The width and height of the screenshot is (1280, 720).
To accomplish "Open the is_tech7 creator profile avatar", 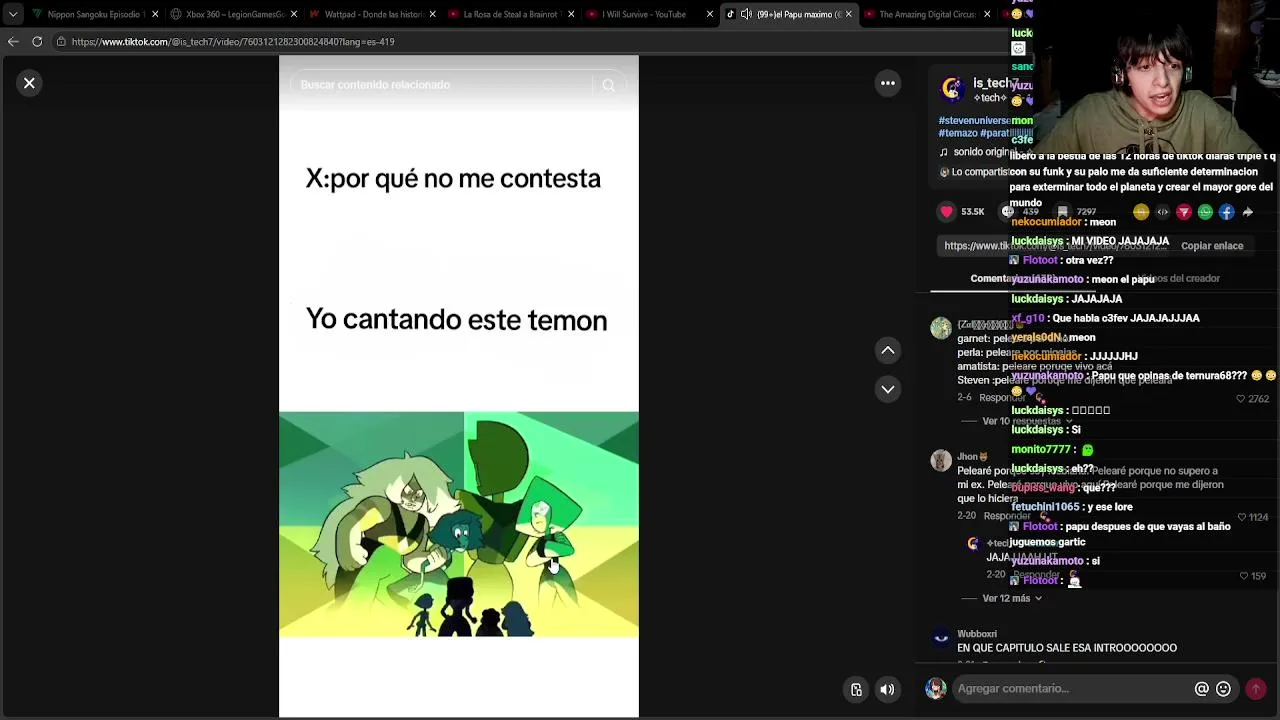I will (x=951, y=89).
